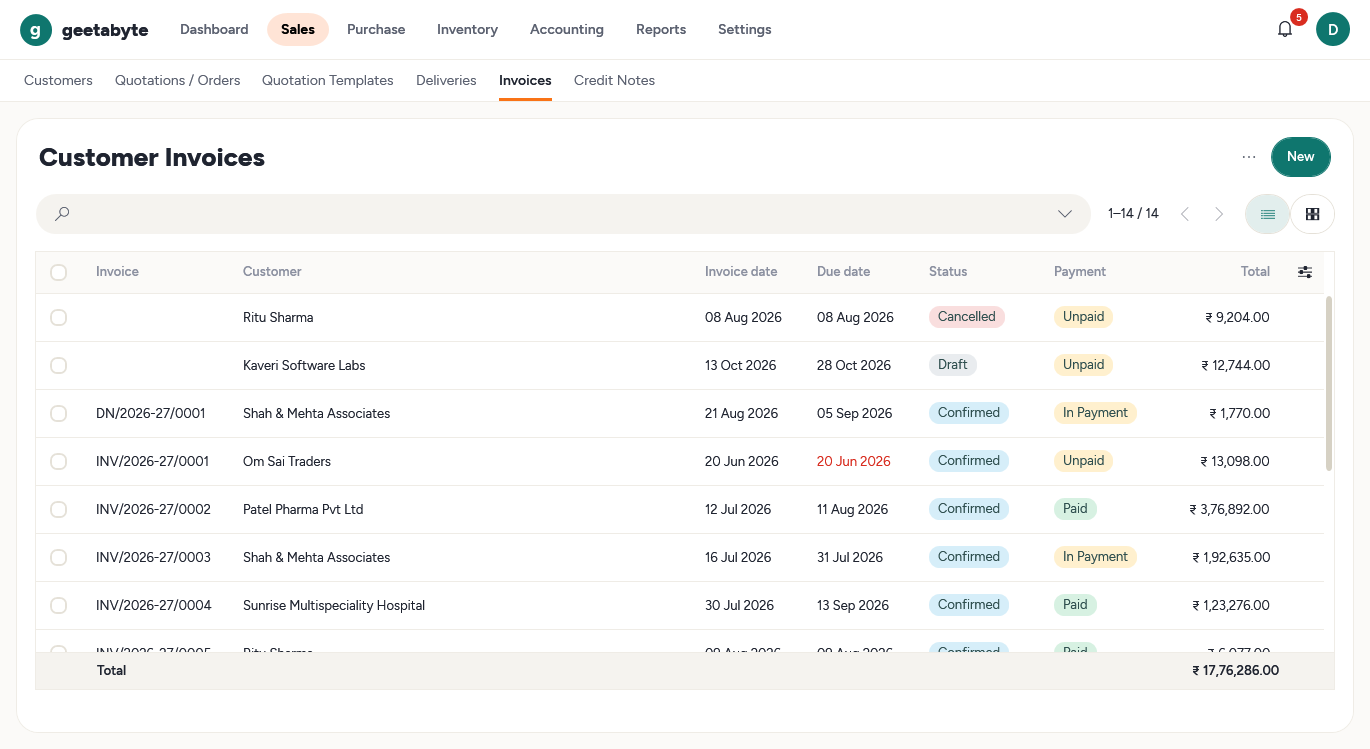
Task: Focus the invoice search field
Action: point(563,214)
